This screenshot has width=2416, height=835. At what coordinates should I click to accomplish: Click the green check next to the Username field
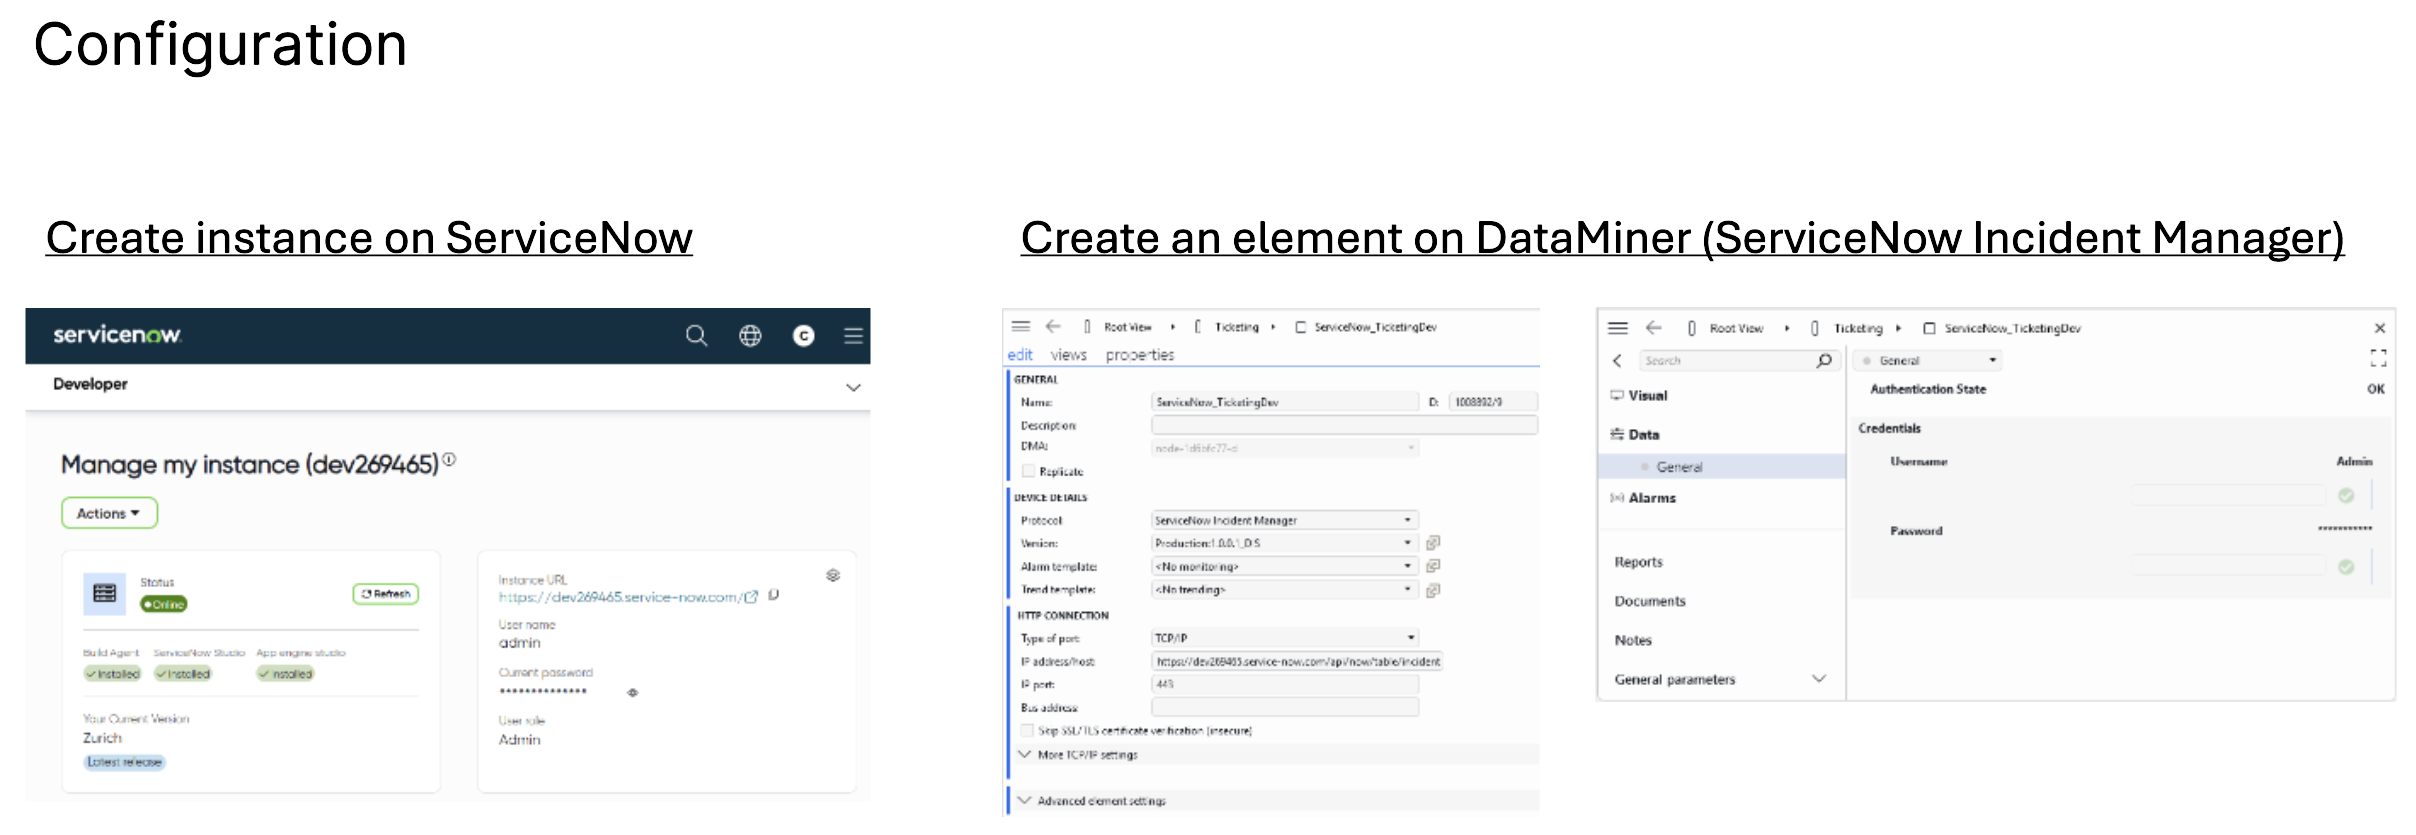pos(2346,495)
